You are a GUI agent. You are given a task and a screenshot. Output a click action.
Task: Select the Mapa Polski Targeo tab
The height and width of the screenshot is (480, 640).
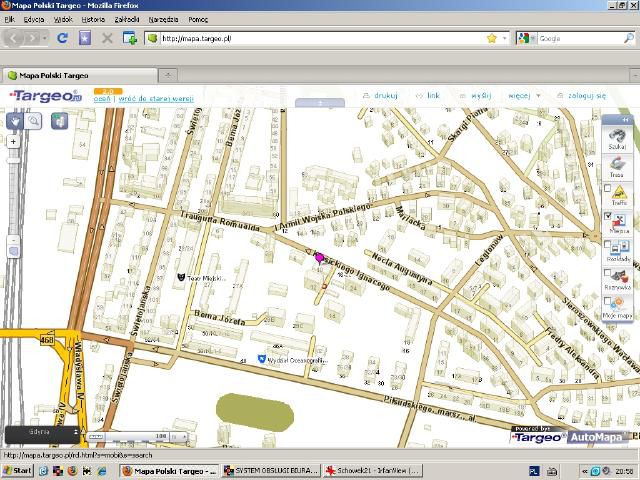coord(80,76)
